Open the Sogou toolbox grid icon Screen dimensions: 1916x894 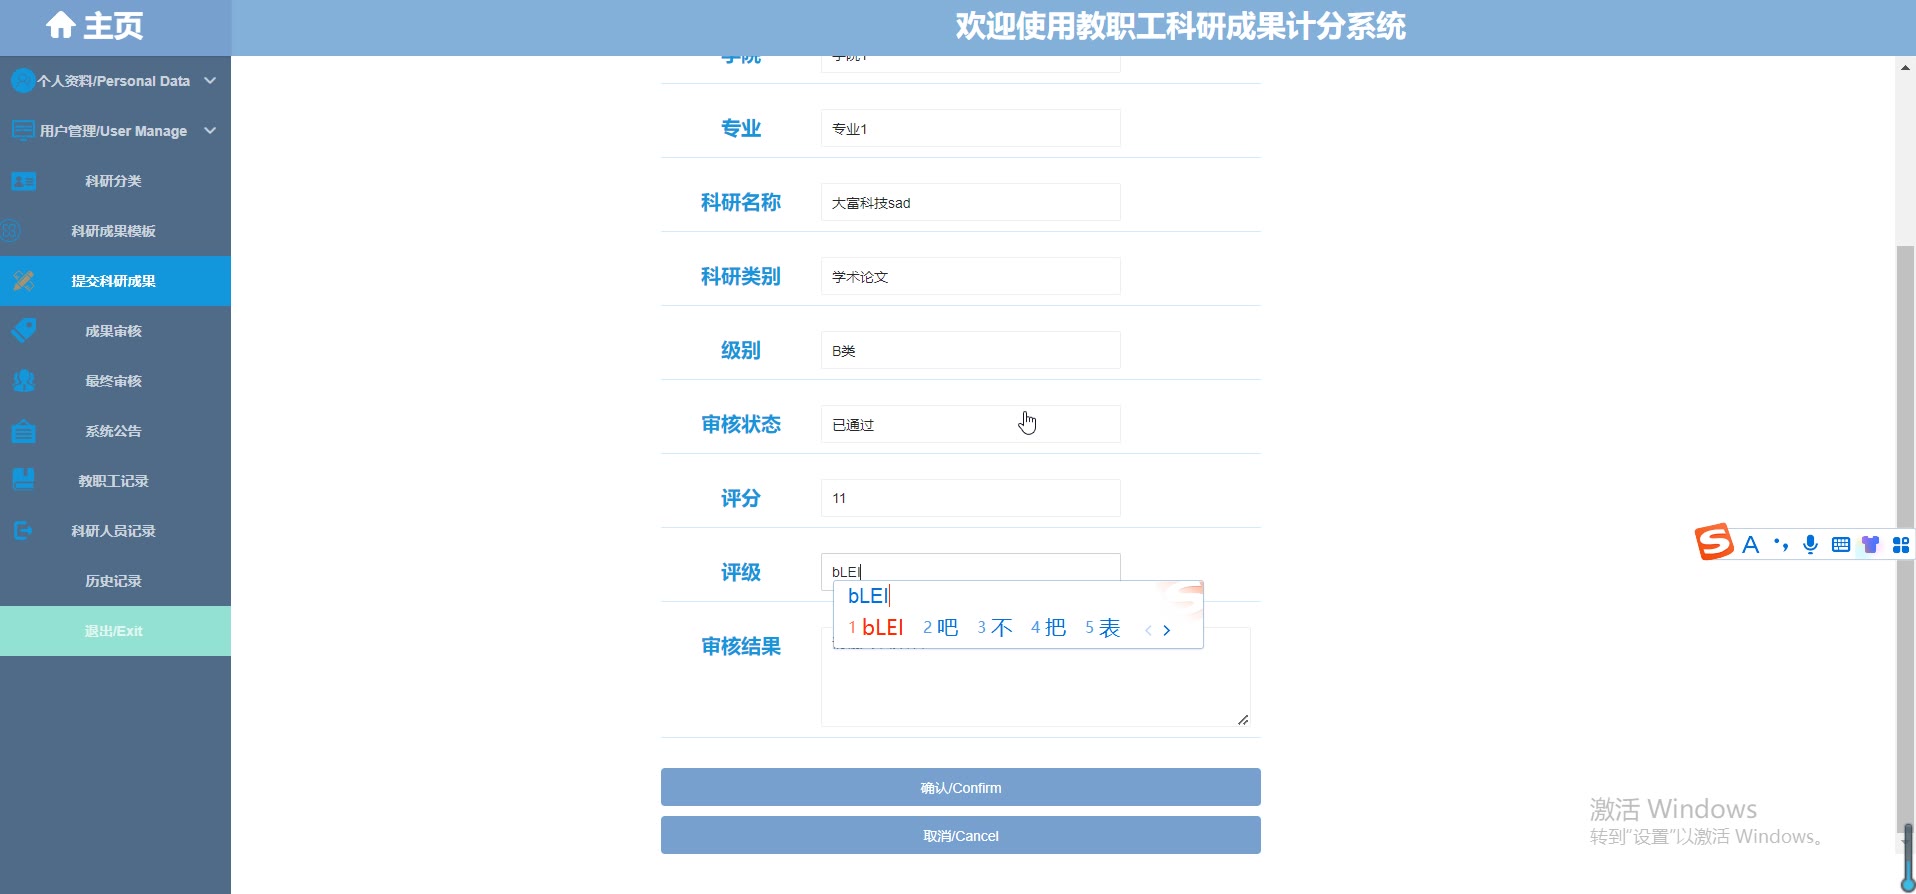coord(1901,545)
